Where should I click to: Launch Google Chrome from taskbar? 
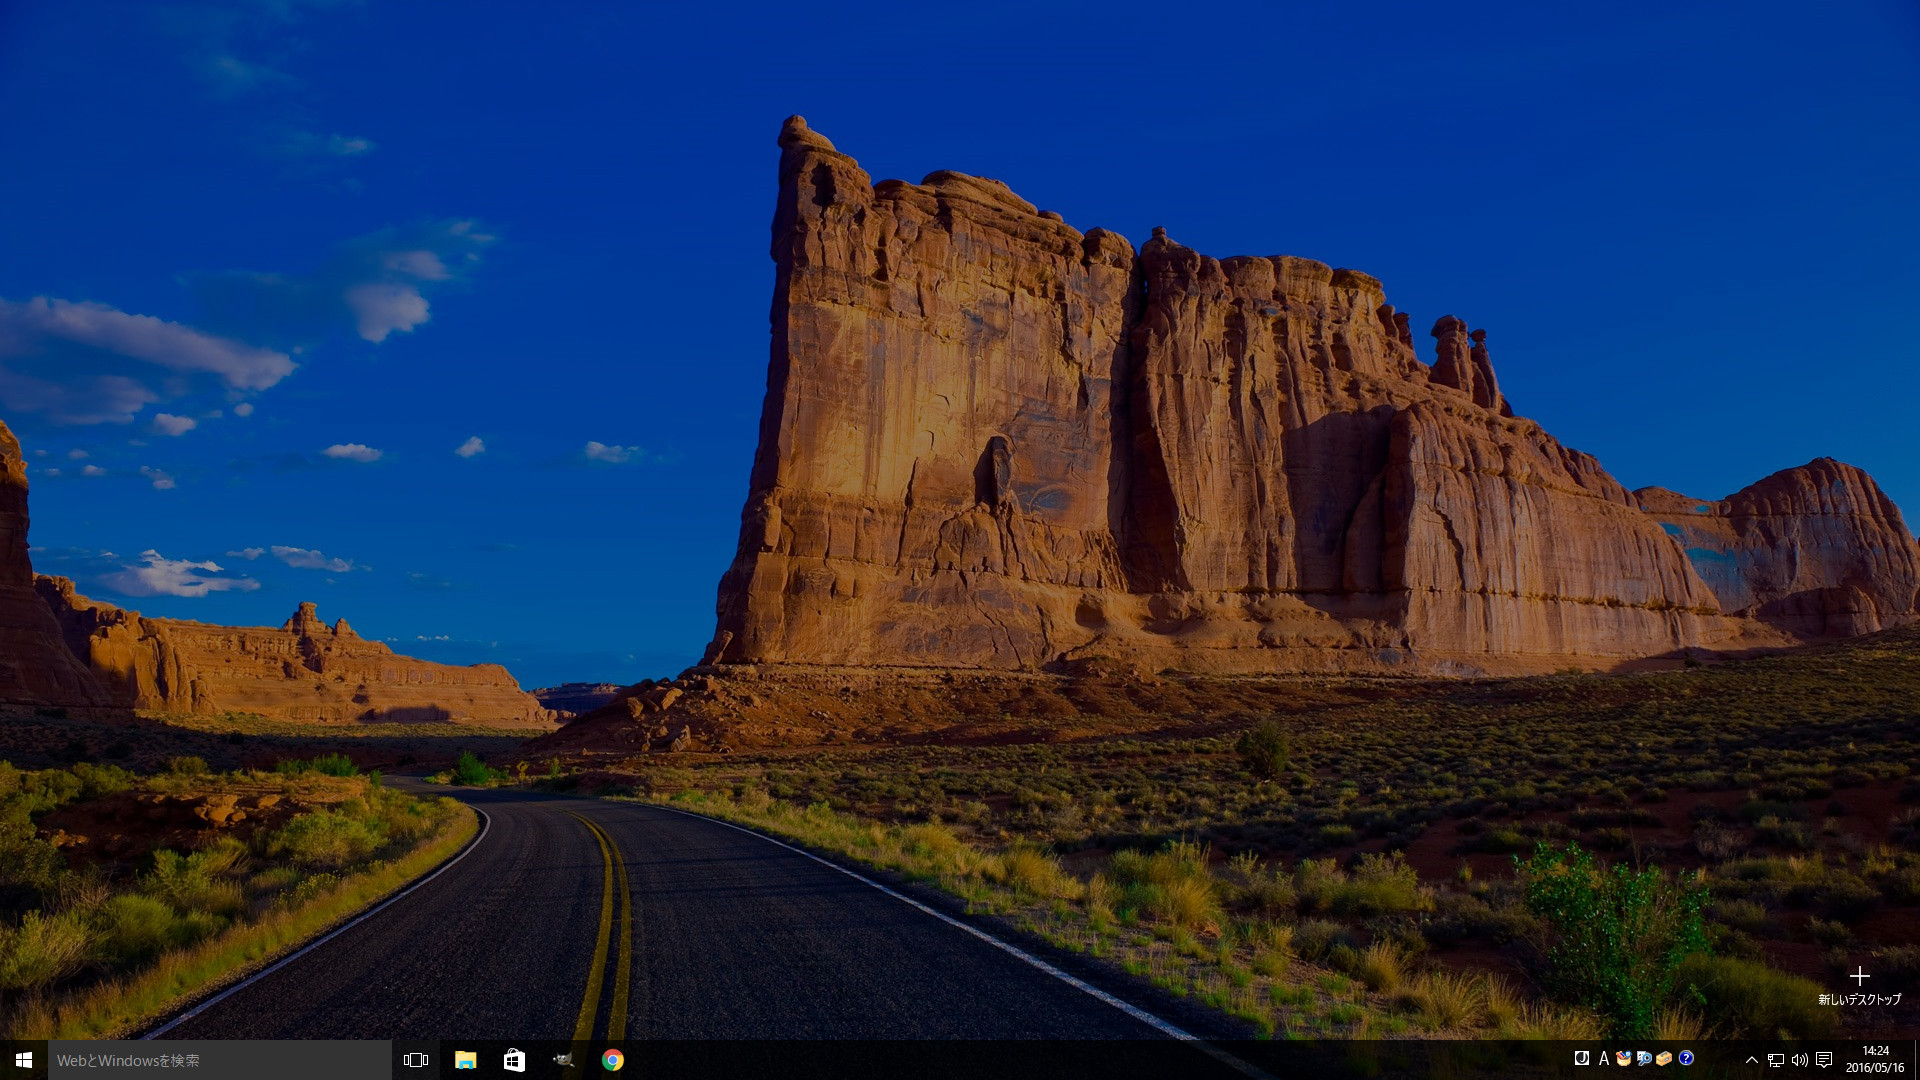coord(613,1060)
